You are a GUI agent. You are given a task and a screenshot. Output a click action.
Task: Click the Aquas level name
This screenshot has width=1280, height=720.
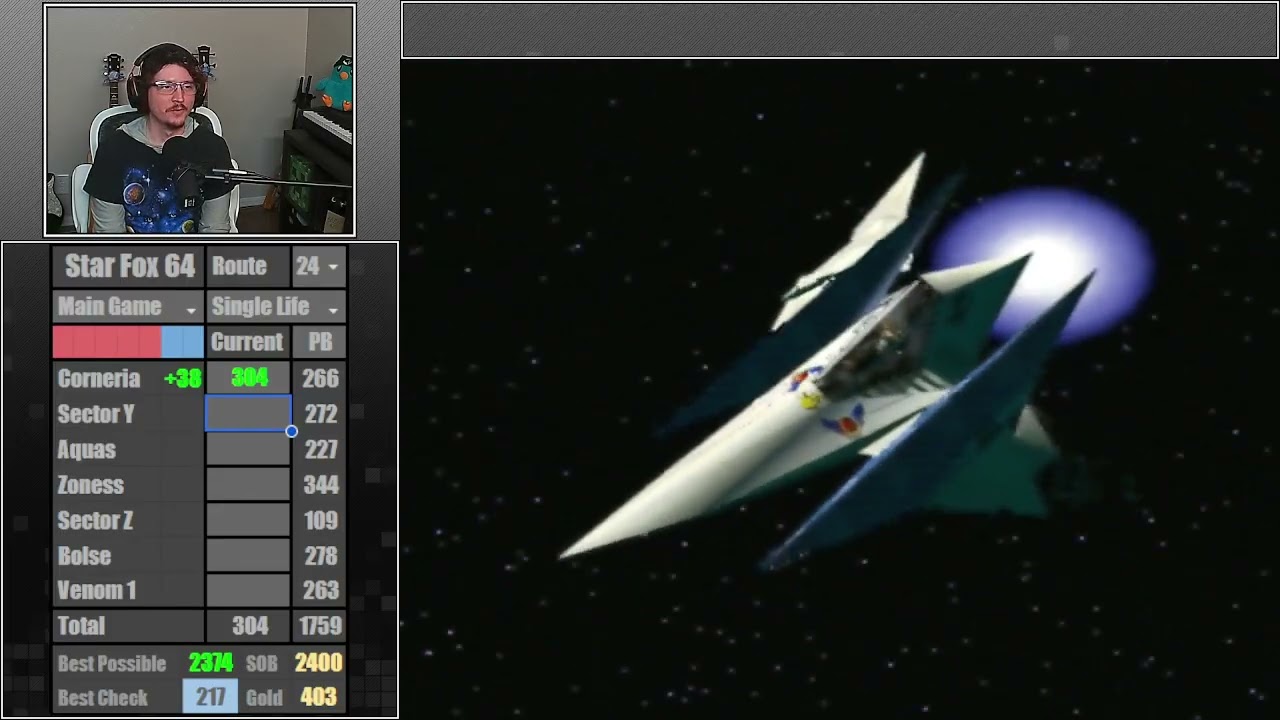coord(86,450)
